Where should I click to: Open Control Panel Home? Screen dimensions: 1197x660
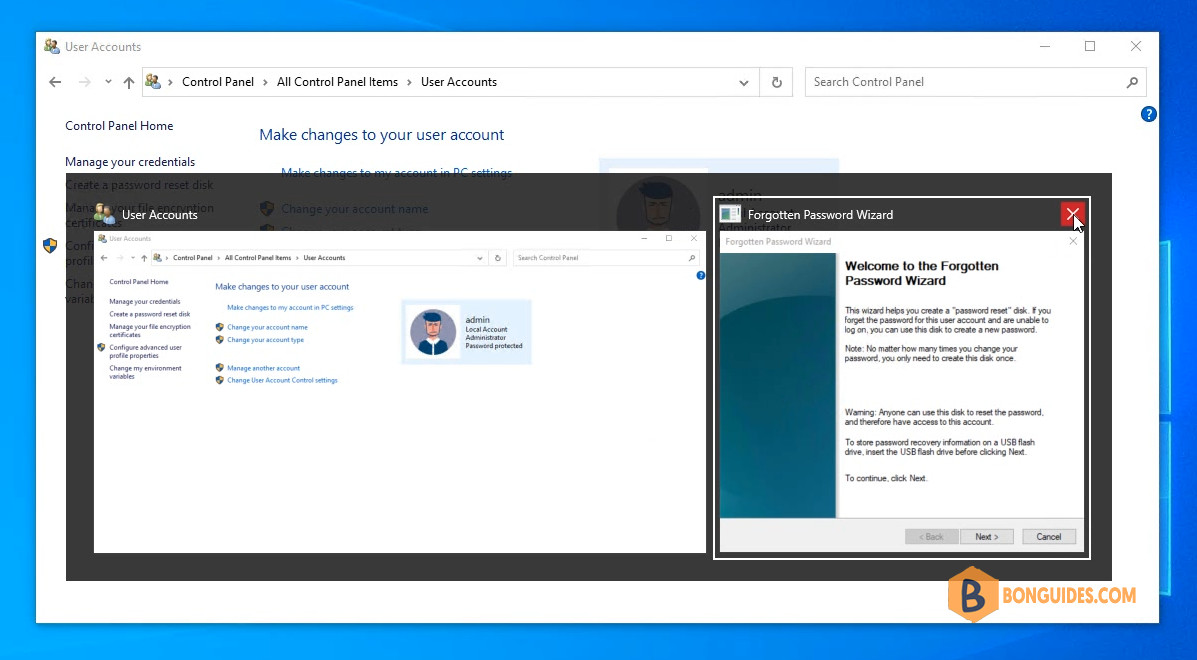click(x=119, y=126)
